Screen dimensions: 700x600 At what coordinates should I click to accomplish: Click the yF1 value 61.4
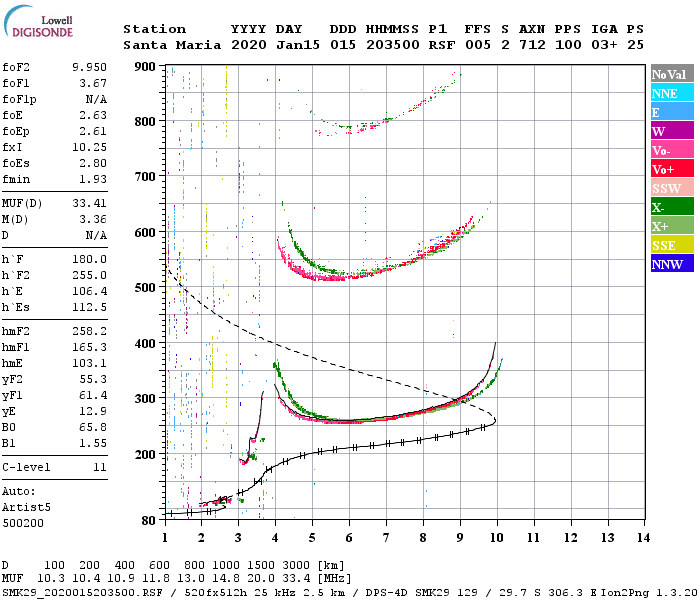click(x=93, y=396)
